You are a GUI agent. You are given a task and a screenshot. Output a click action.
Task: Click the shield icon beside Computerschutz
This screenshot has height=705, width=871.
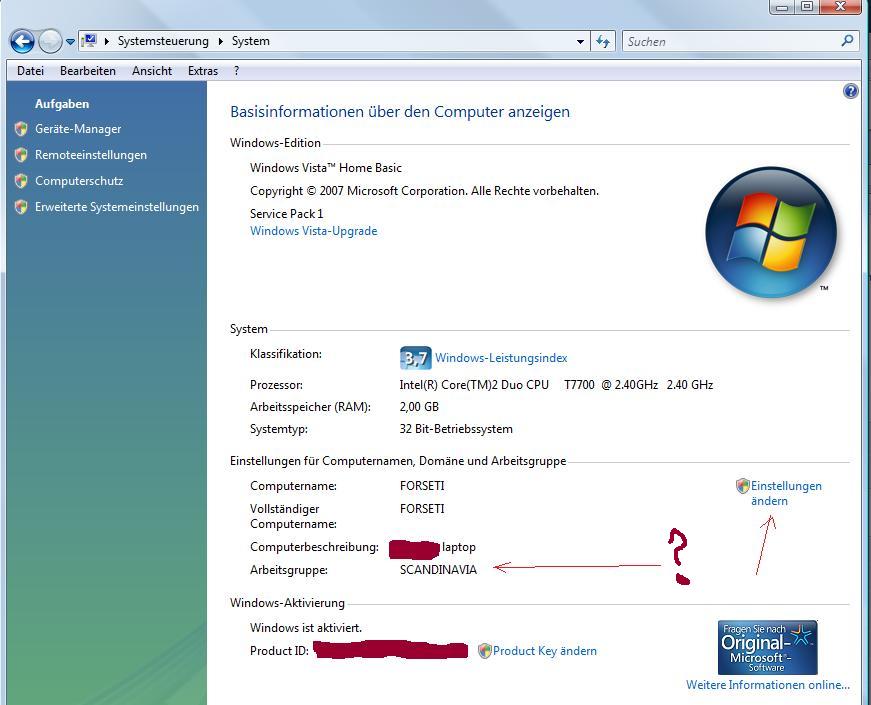click(x=21, y=181)
